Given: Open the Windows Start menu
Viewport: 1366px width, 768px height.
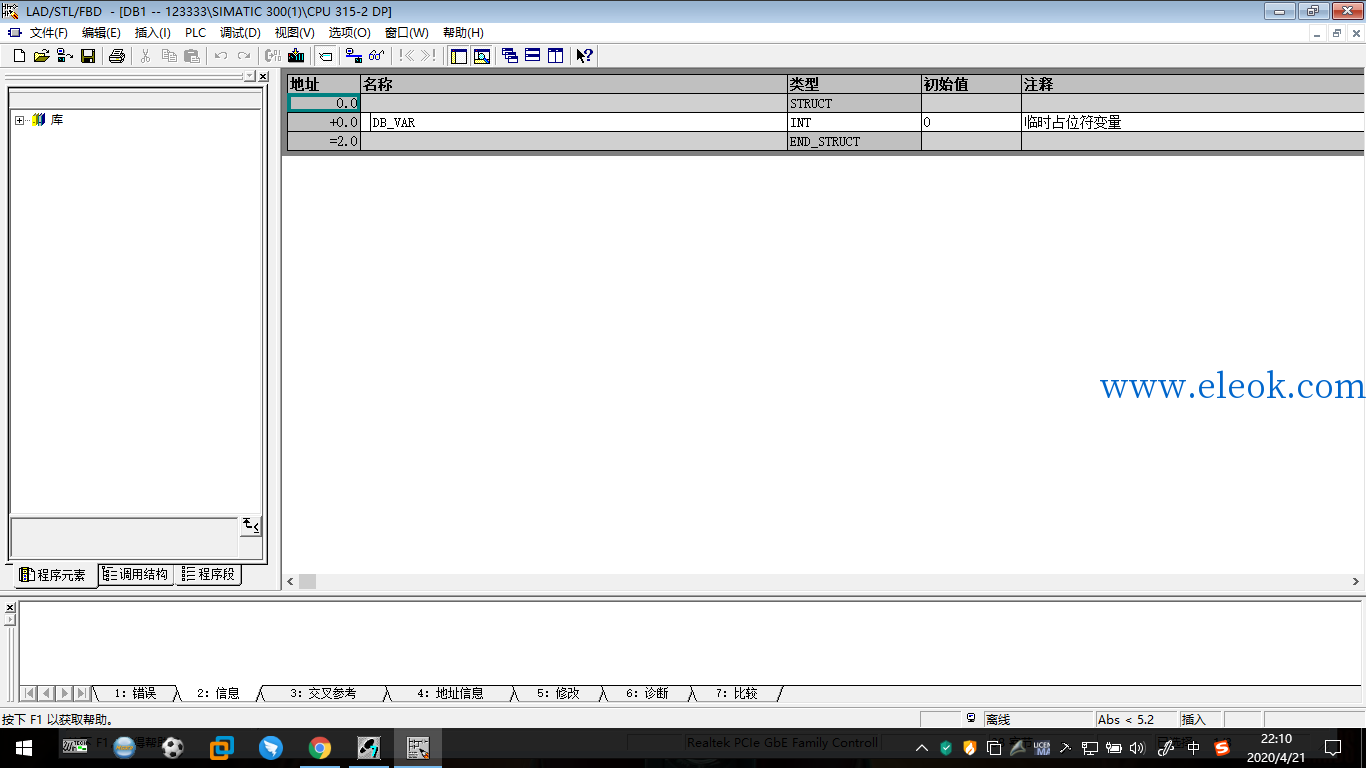Looking at the screenshot, I should pos(23,748).
